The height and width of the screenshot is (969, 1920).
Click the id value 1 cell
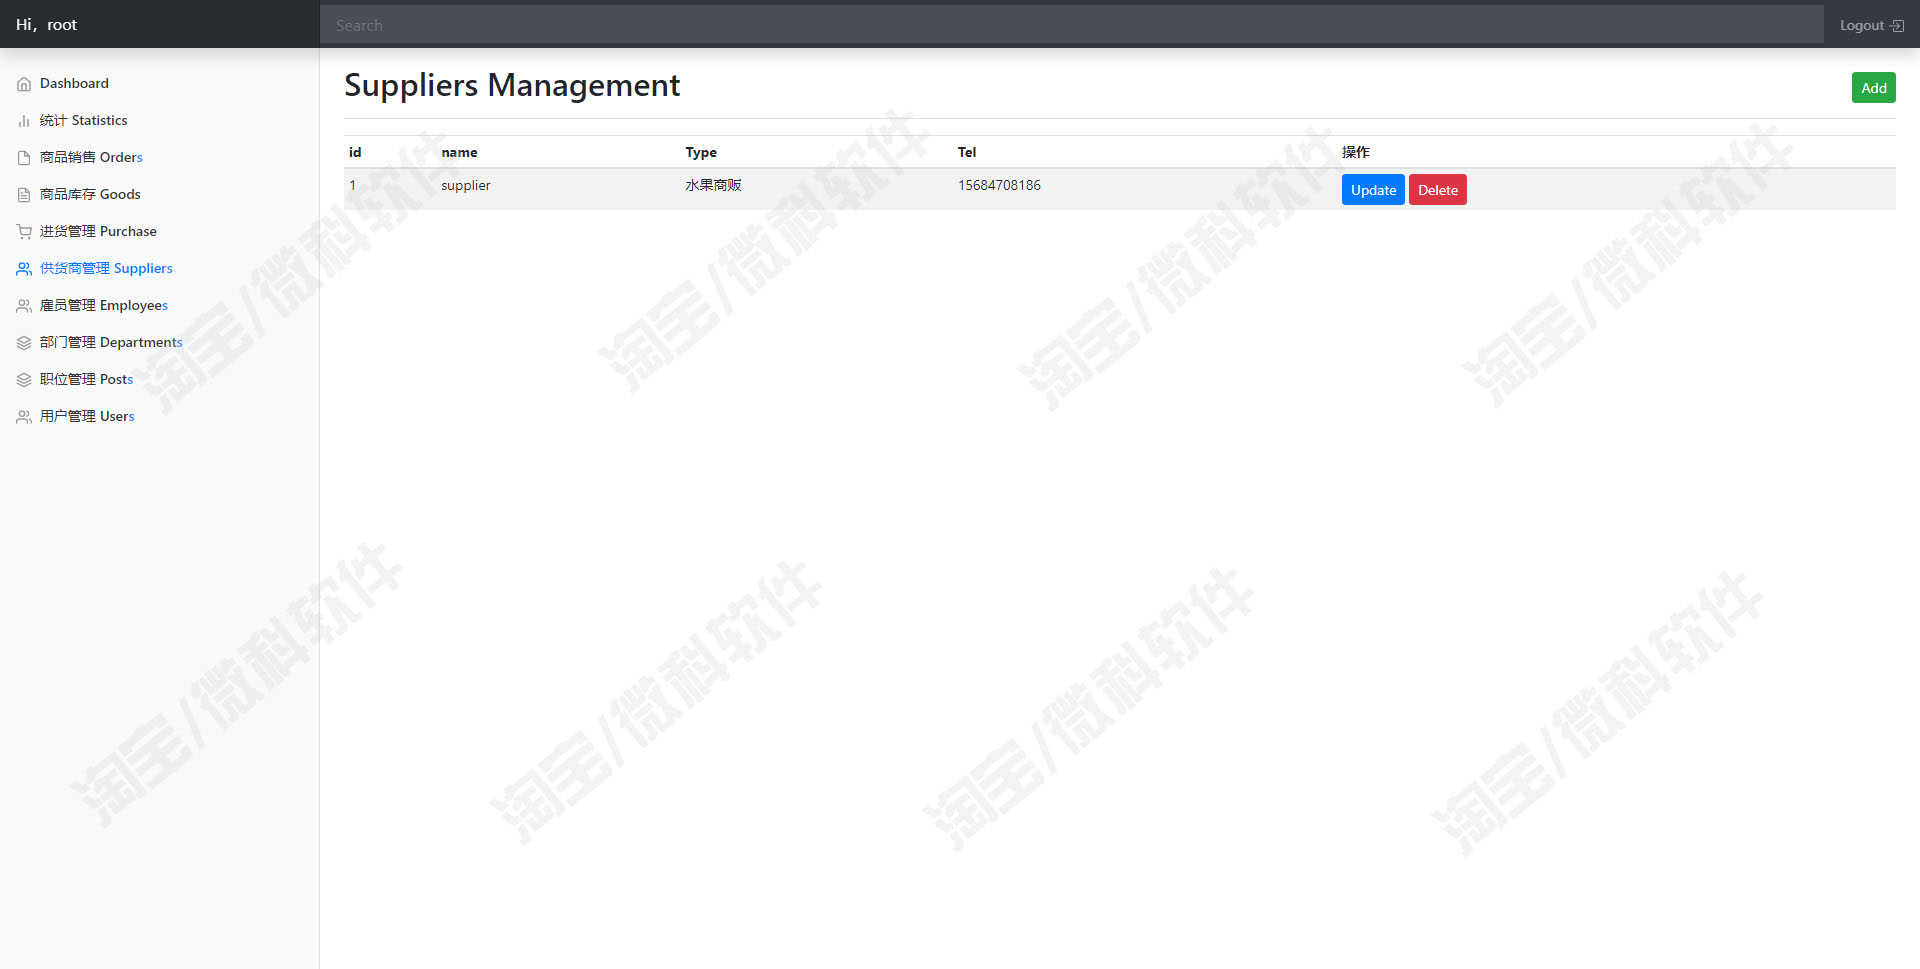point(352,186)
